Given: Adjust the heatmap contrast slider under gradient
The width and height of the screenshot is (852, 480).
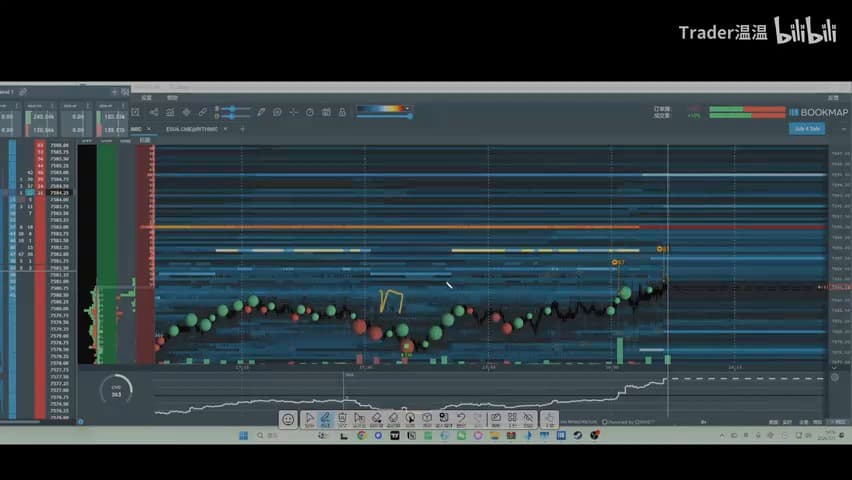Looking at the screenshot, I should coord(384,116).
